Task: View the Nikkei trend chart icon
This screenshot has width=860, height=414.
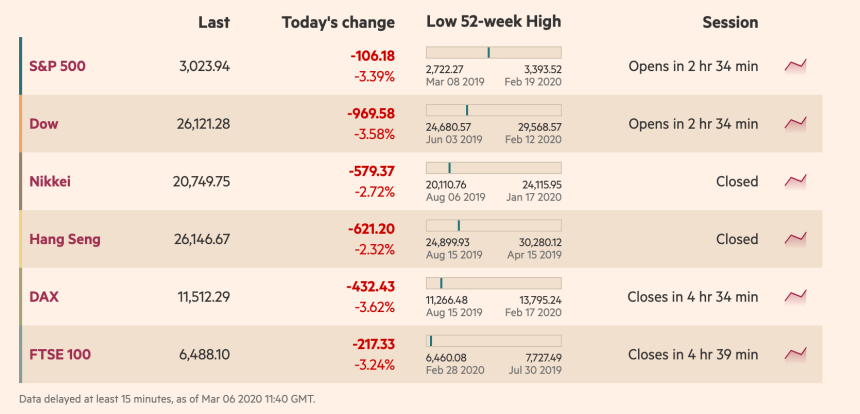Action: point(796,181)
